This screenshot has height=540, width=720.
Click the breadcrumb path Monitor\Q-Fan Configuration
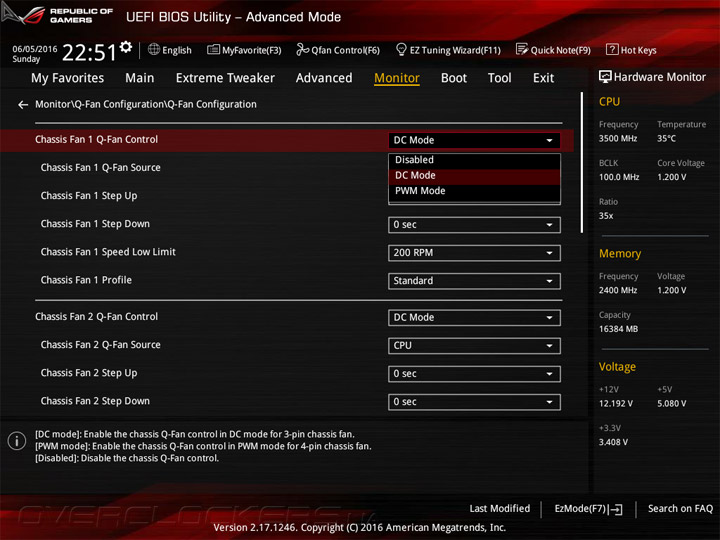point(146,104)
